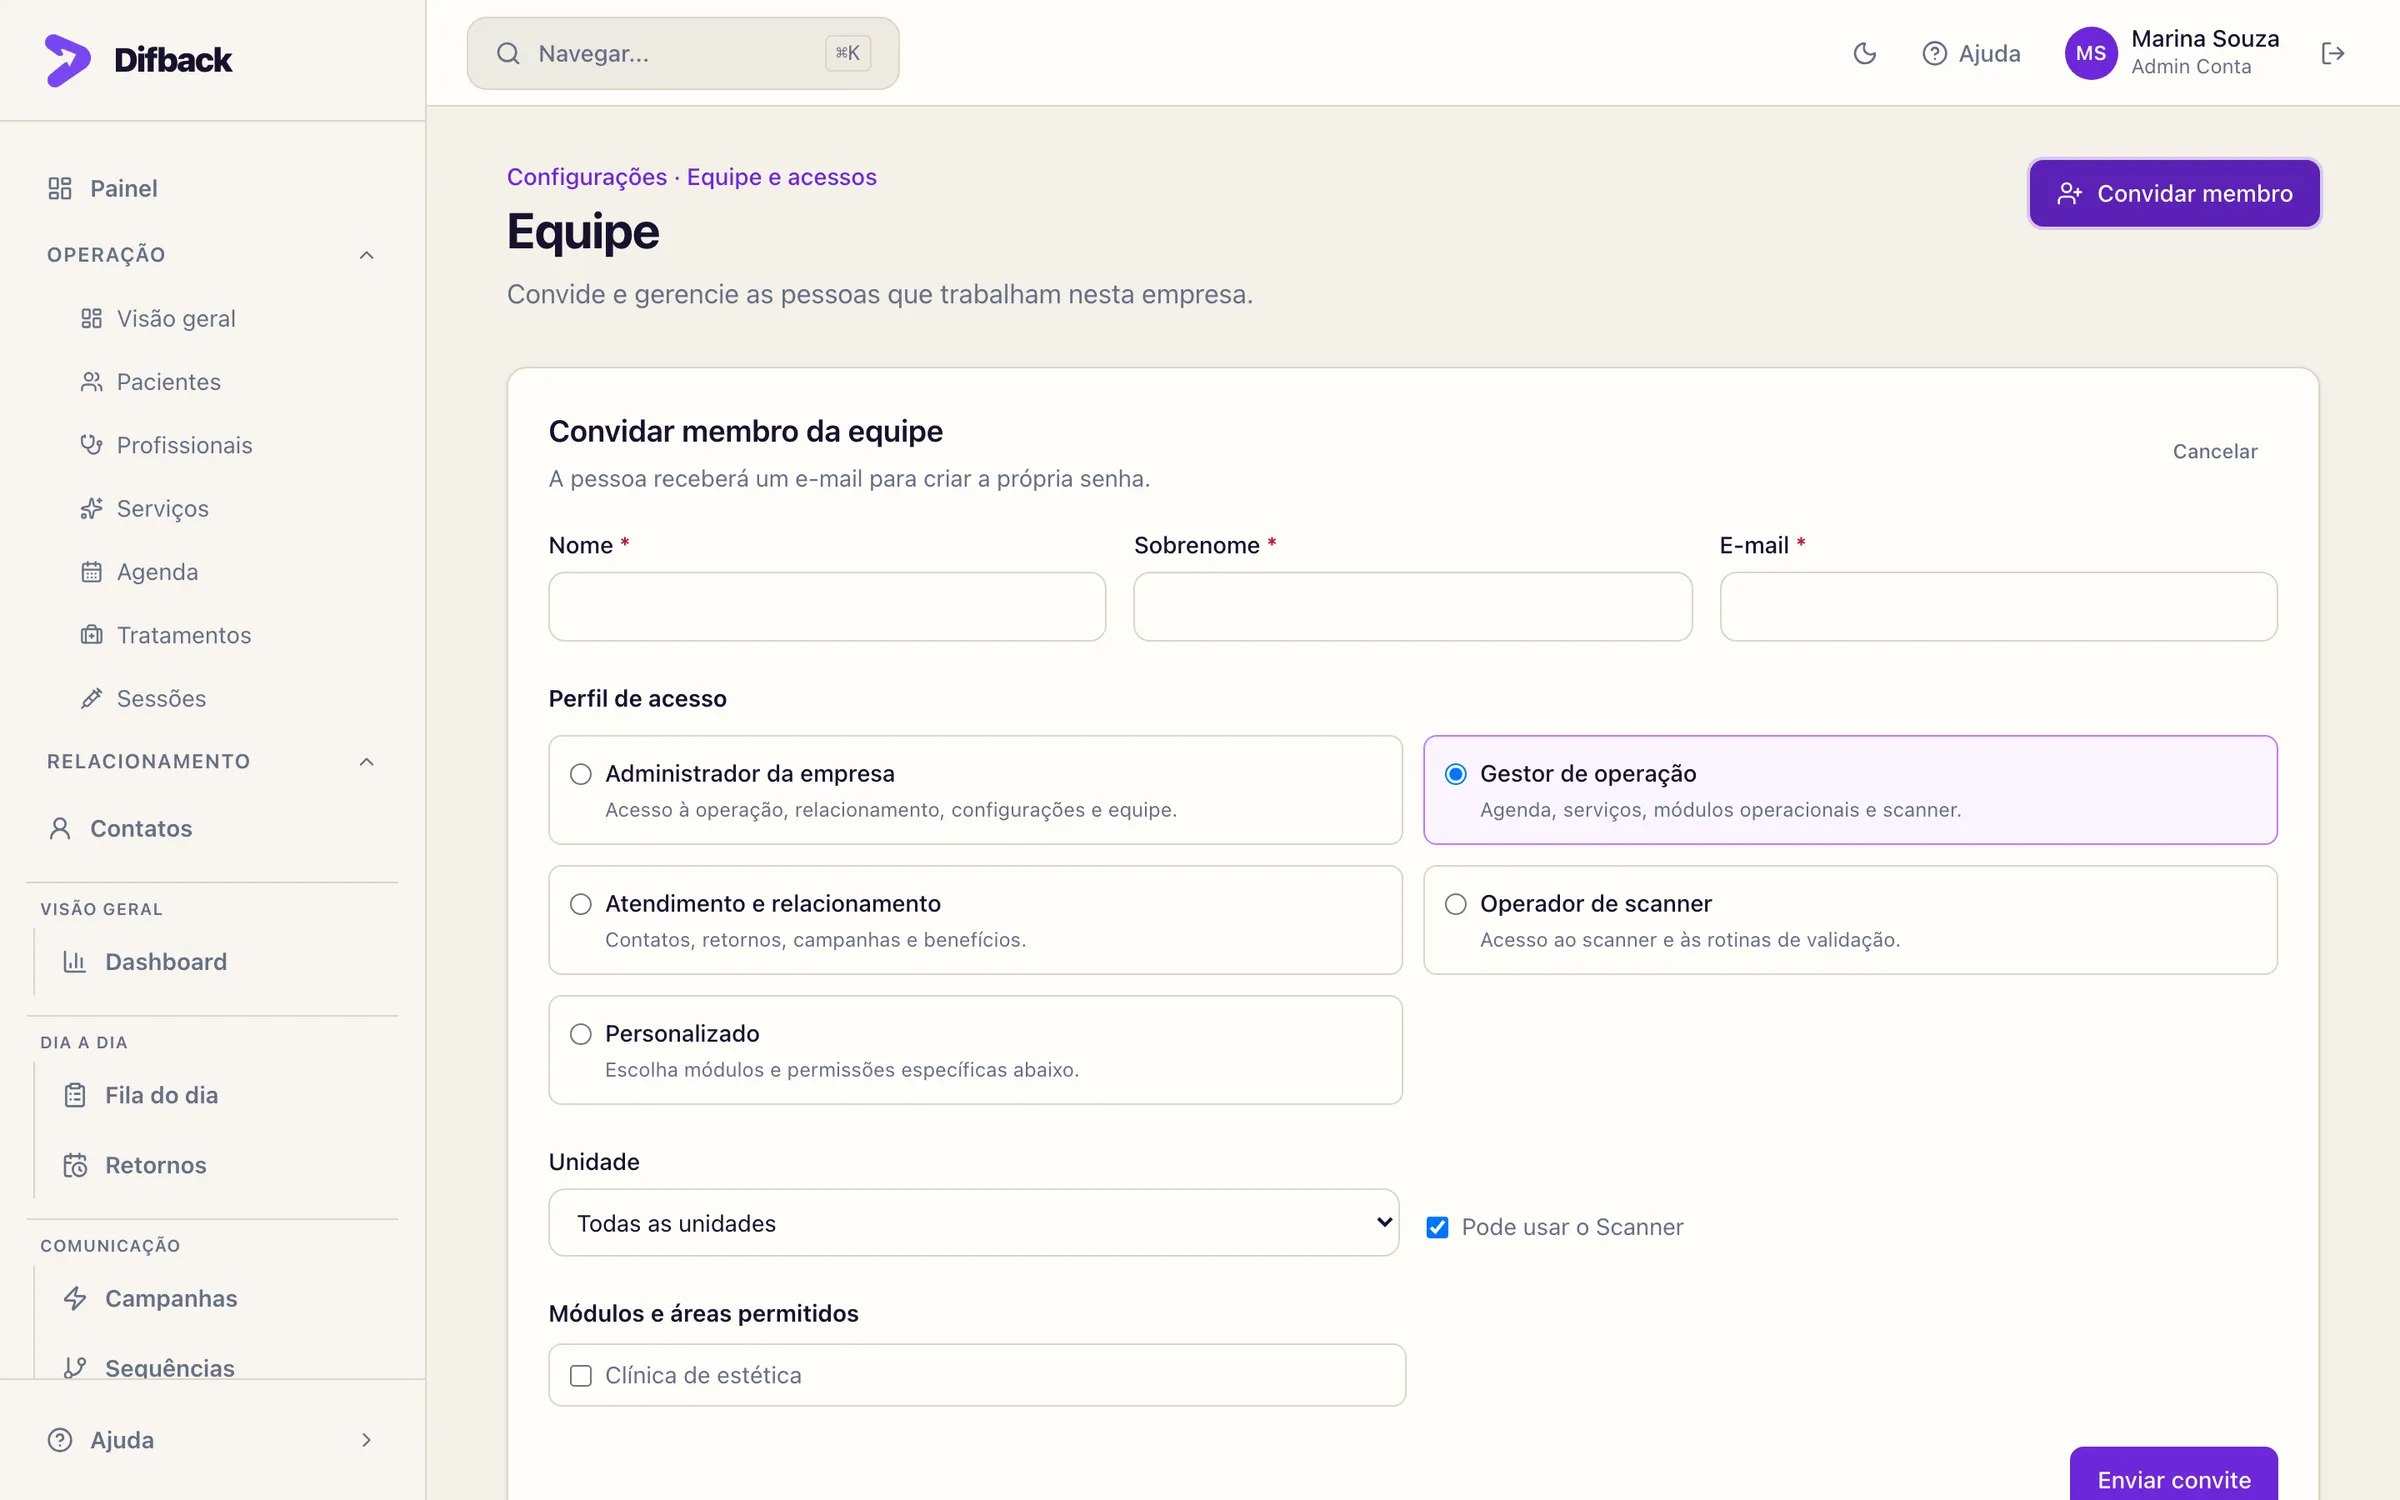Toggle dark mode with the moon icon
Viewport: 2400px width, 1500px height.
[1864, 54]
